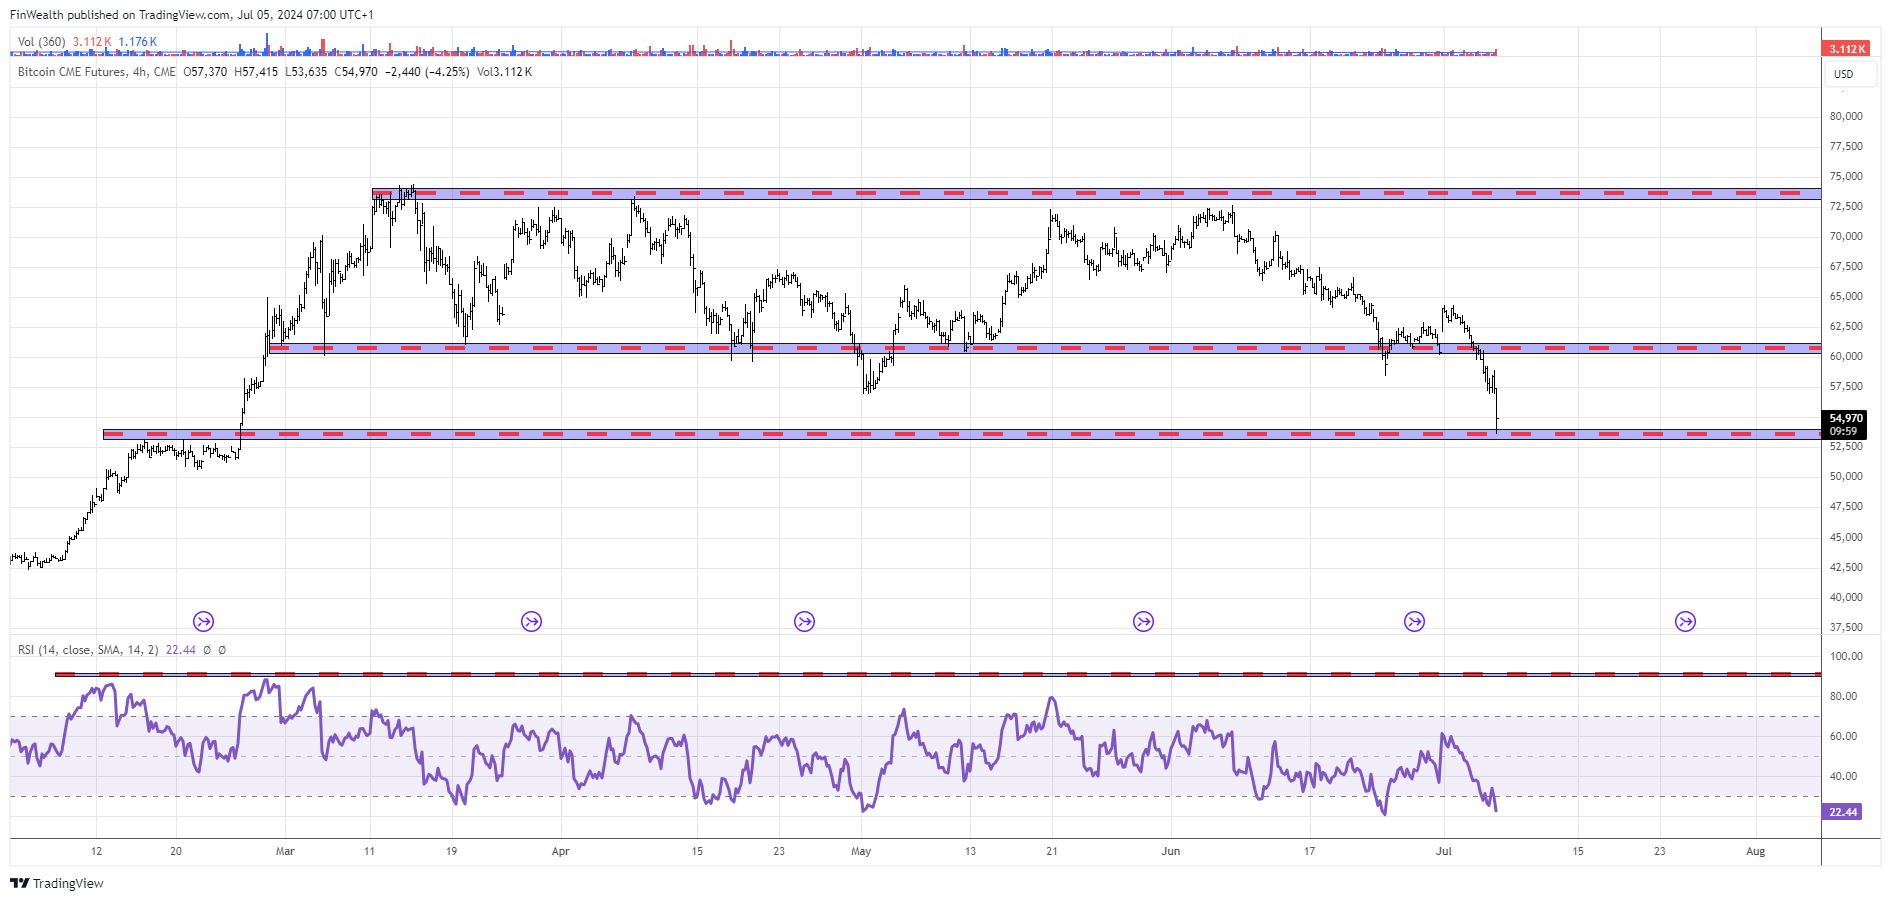Click the late-March contract switch marker icon
Viewport: 1891px width, 901px height.
531,622
